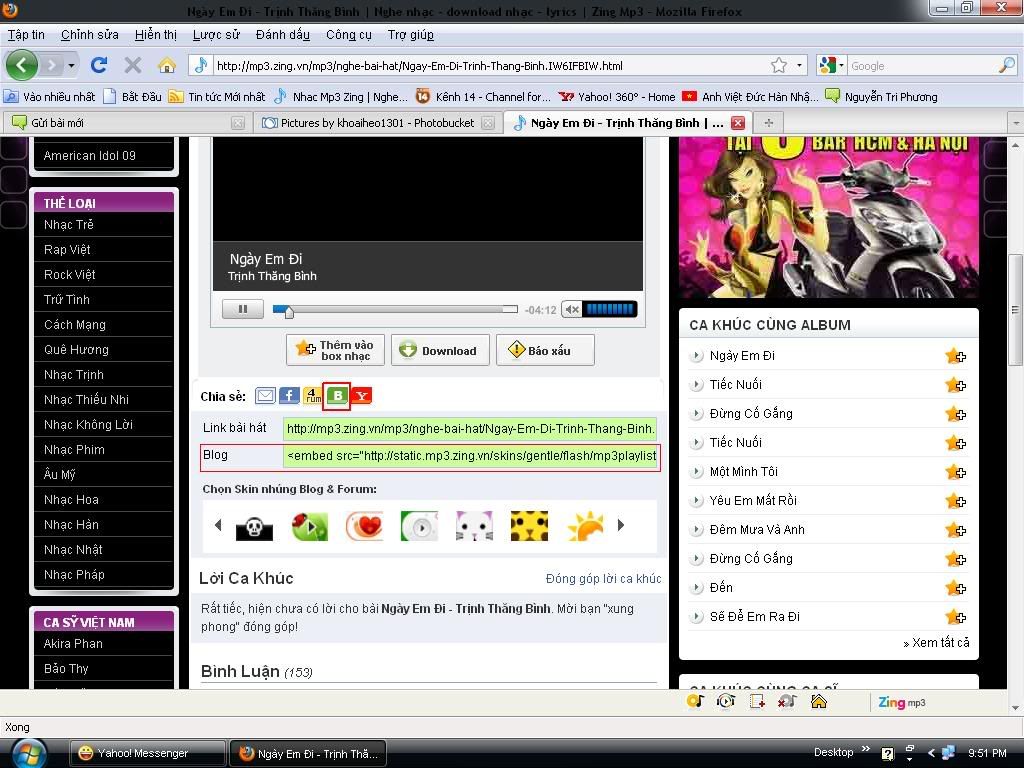Add Đến to box via star icon
The width and height of the screenshot is (1024, 768).
(955, 588)
